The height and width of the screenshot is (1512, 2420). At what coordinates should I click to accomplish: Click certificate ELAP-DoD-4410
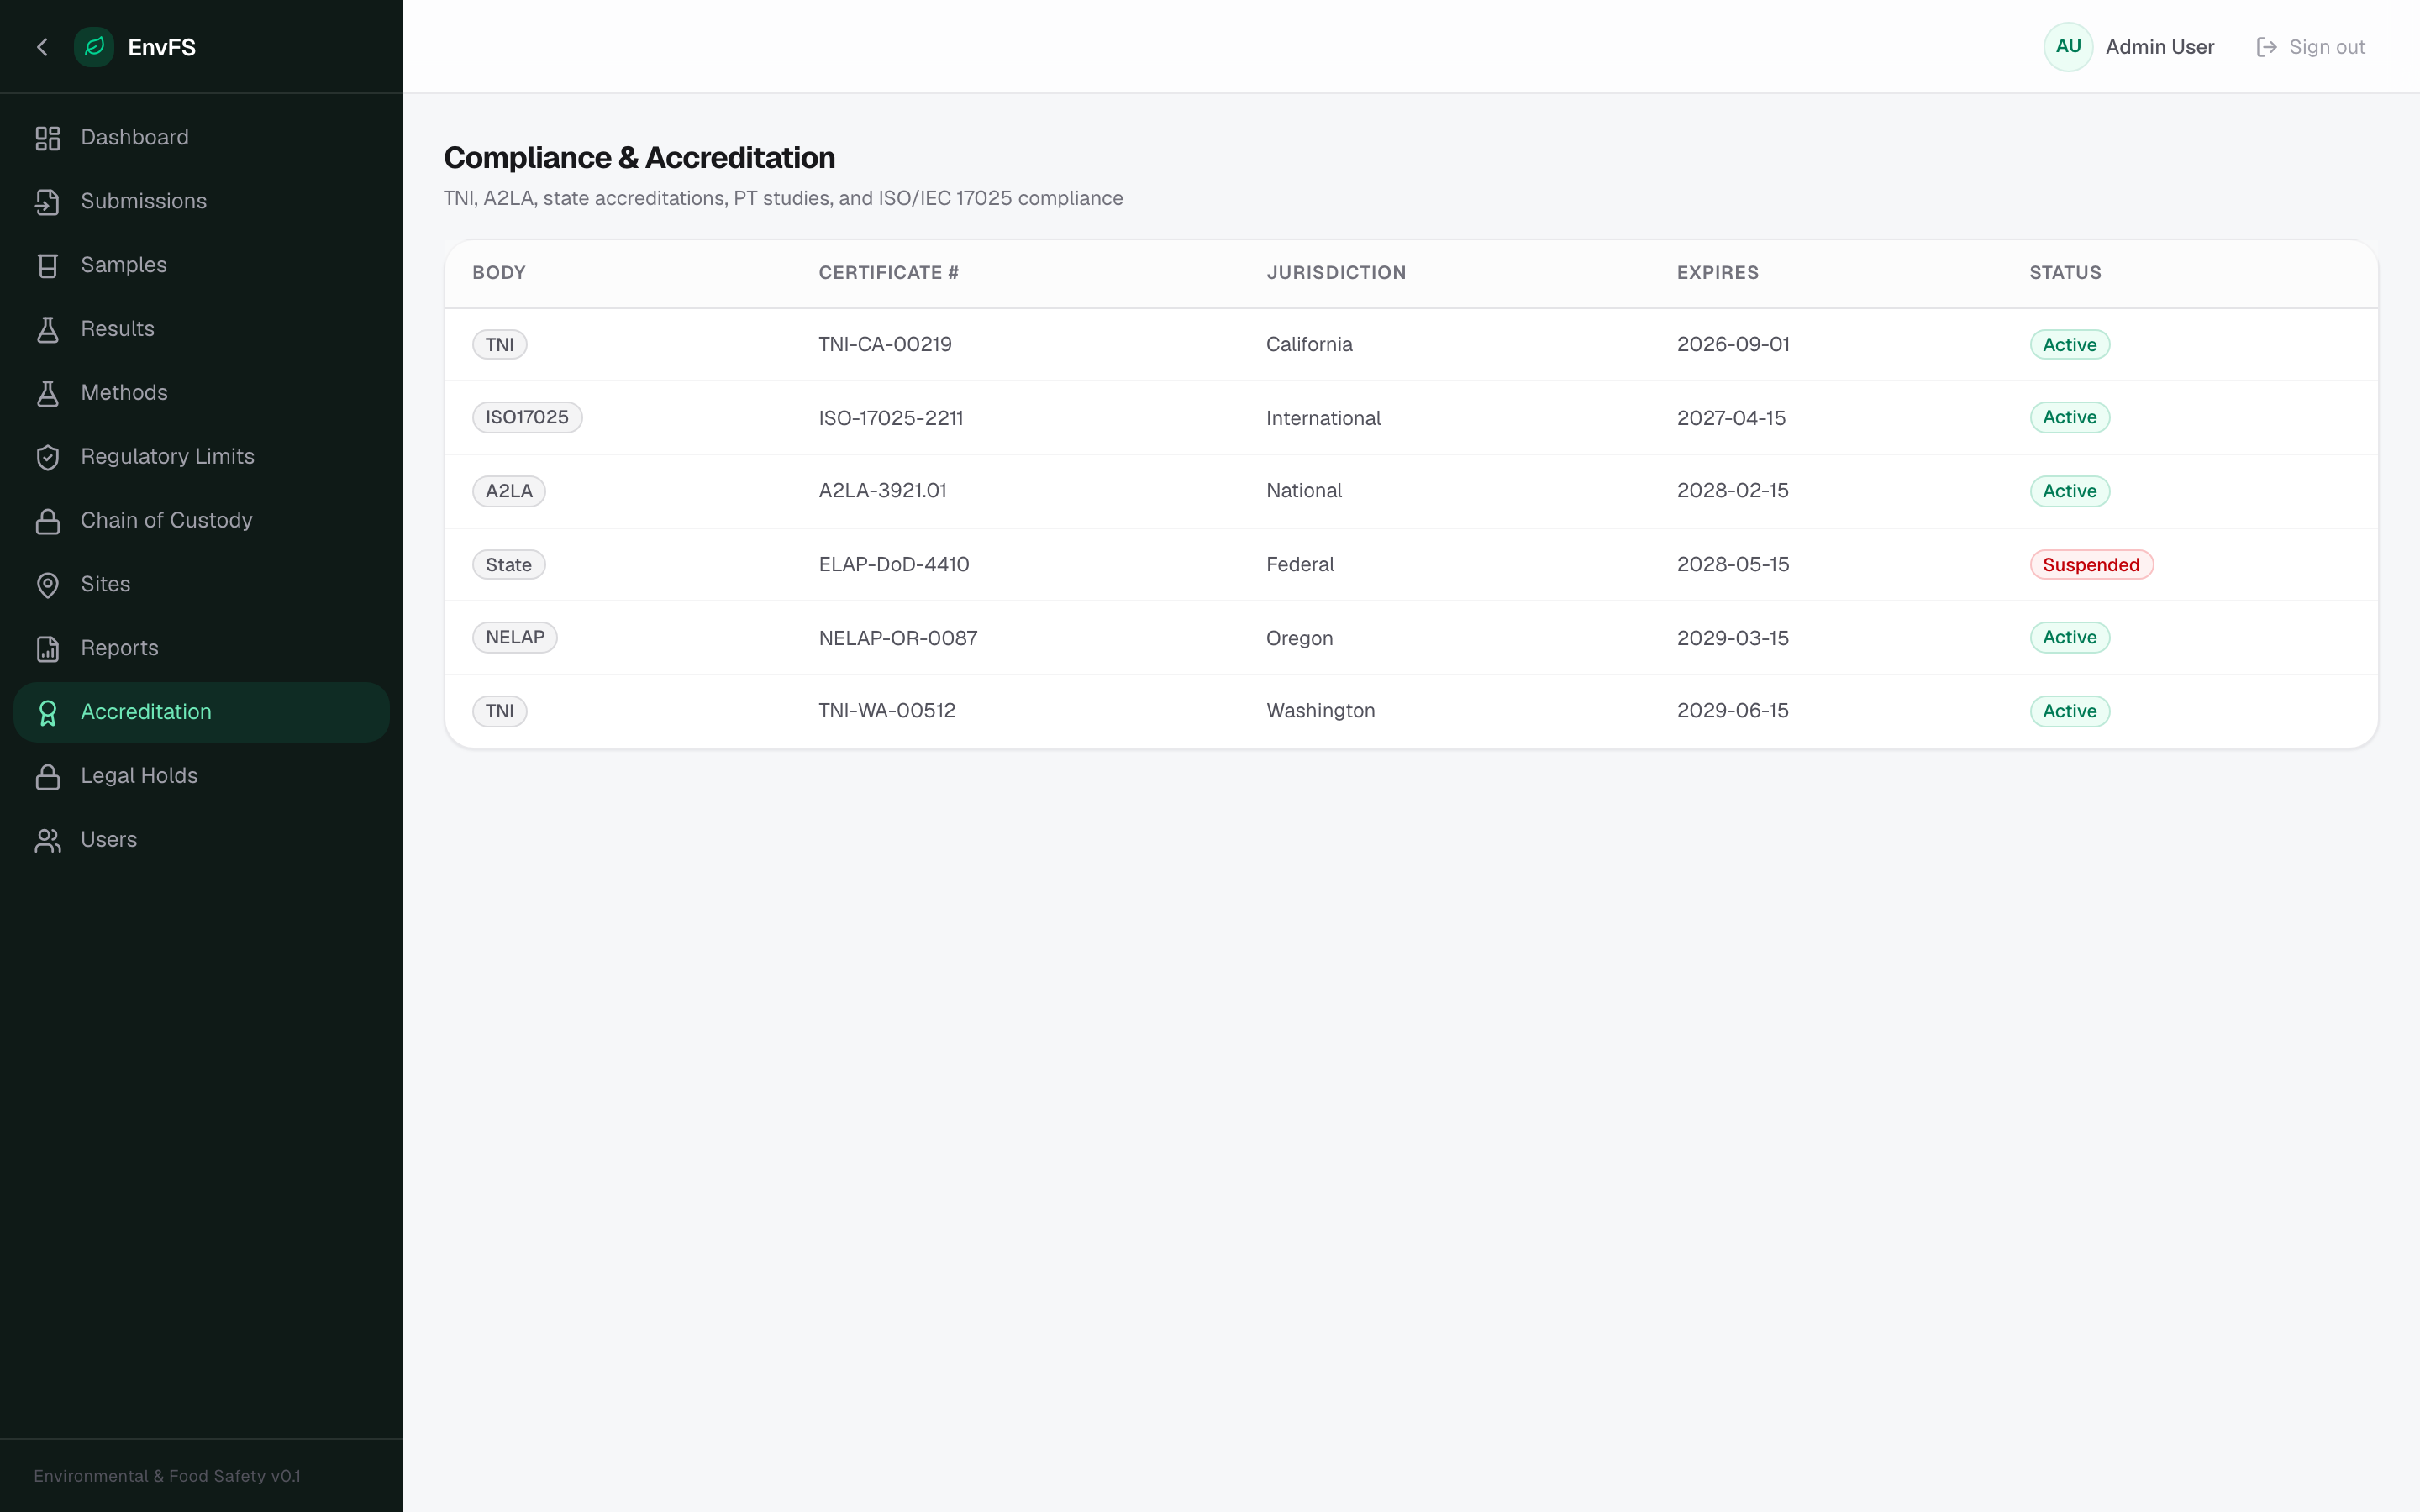894,565
